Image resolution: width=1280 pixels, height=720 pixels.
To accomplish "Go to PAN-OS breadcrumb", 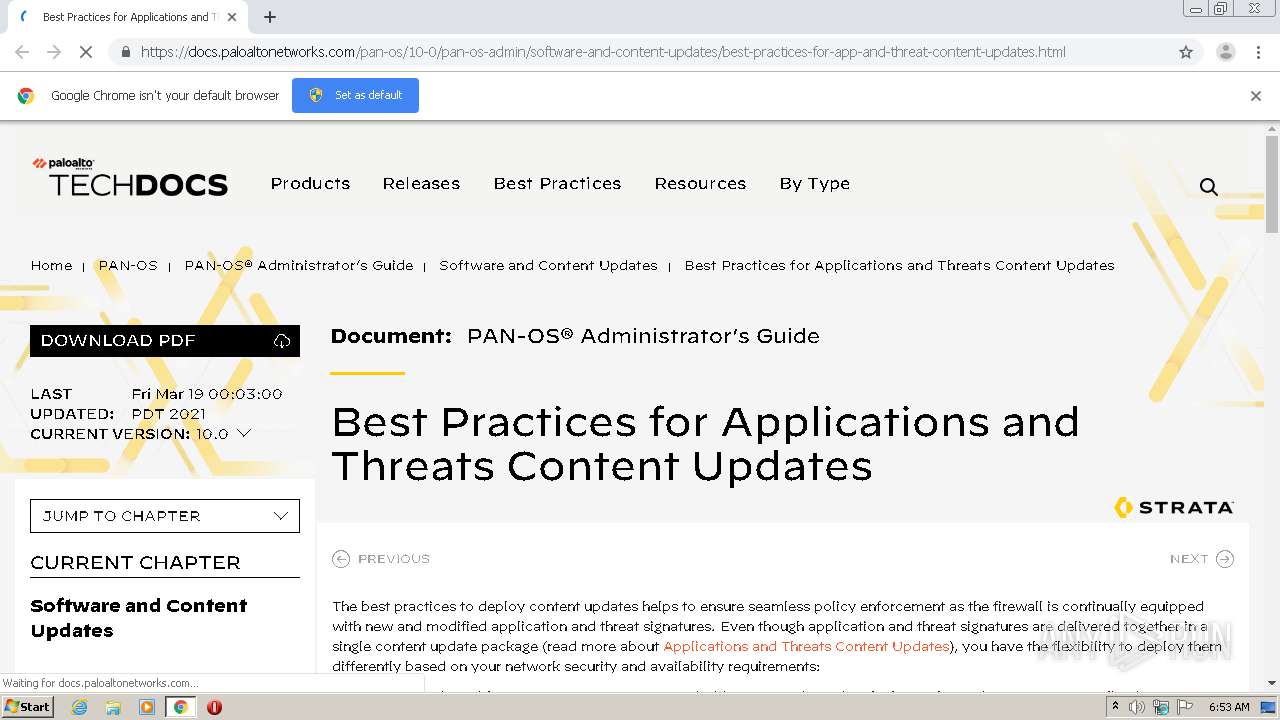I will [x=128, y=265].
